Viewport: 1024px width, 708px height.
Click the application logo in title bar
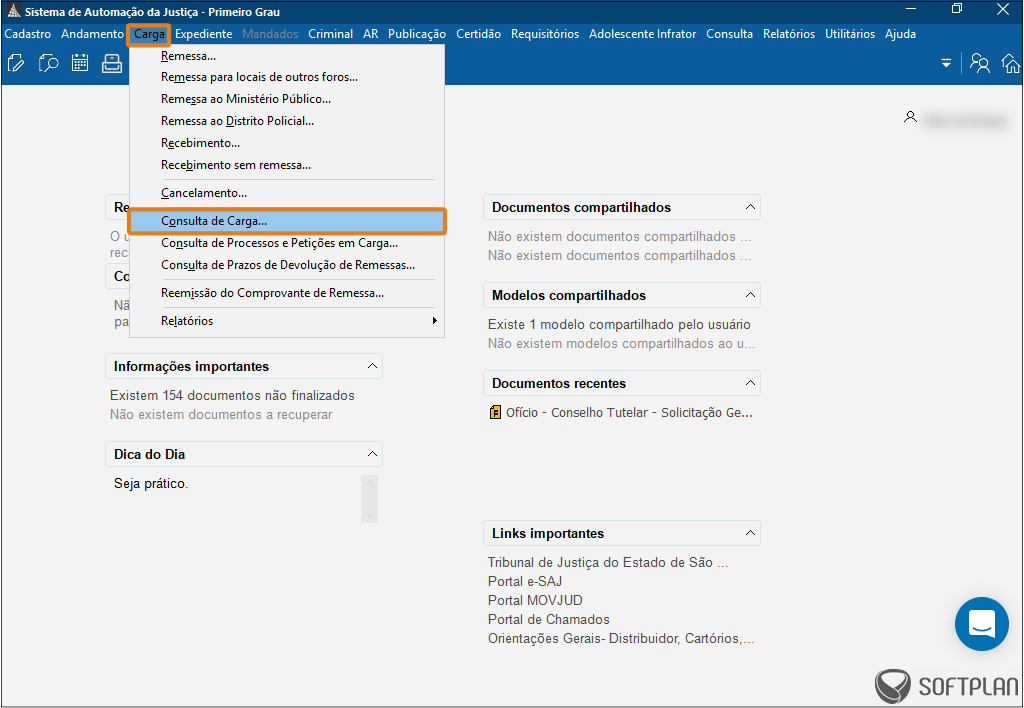pos(13,11)
